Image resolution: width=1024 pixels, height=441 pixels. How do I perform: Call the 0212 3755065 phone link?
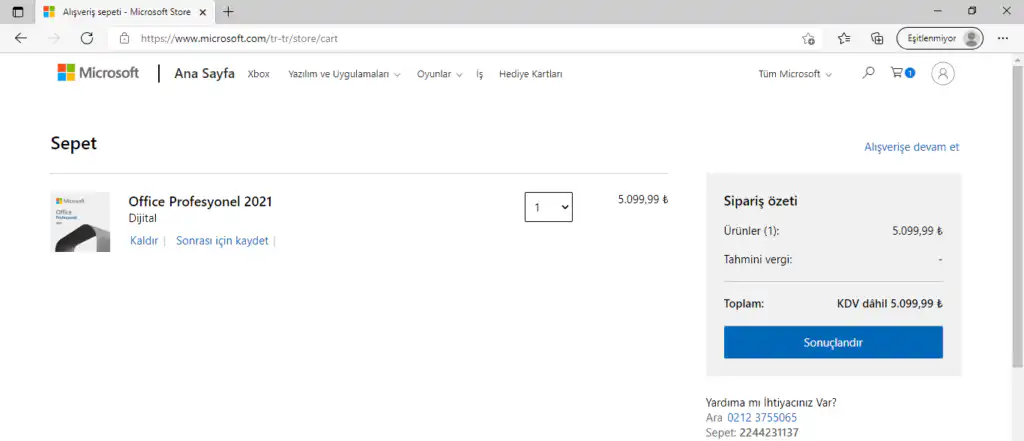[x=761, y=417]
